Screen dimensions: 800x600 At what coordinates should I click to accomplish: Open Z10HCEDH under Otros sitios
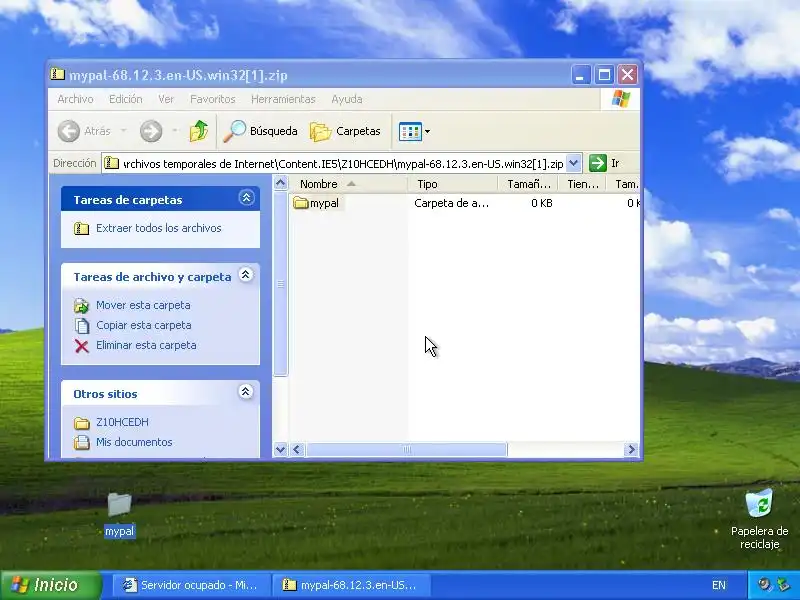[122, 422]
